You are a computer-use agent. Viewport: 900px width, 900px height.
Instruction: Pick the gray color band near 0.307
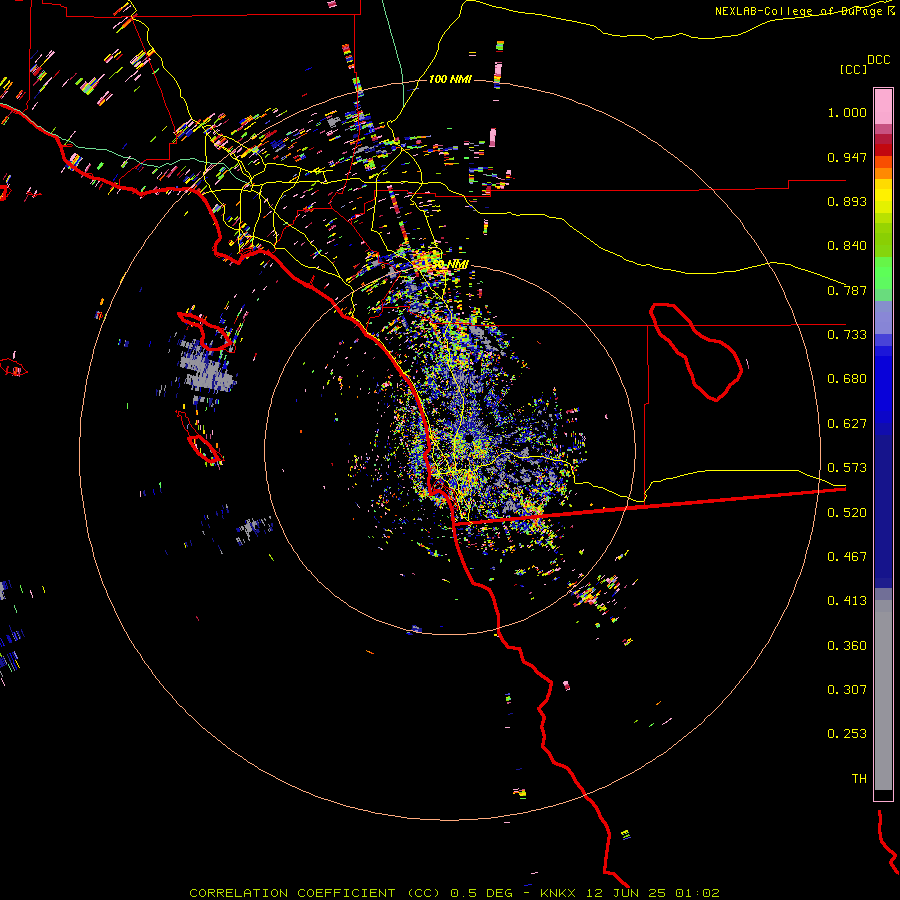click(883, 695)
